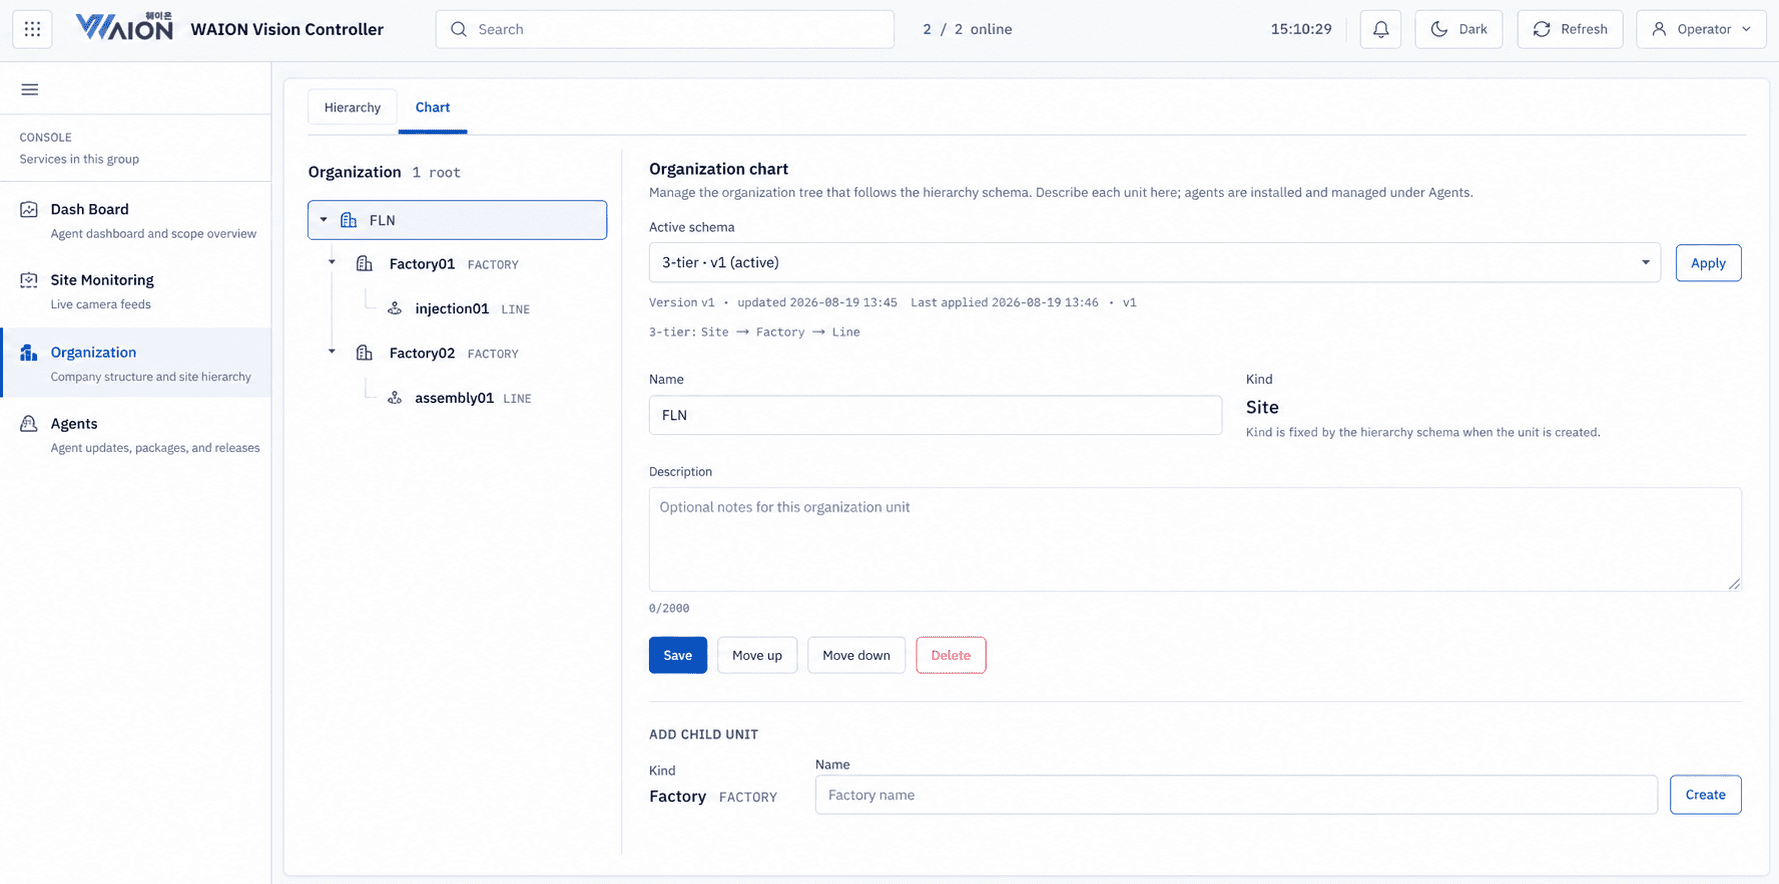This screenshot has height=884, width=1779.
Task: Click the injection01 line icon
Action: pyautogui.click(x=395, y=308)
